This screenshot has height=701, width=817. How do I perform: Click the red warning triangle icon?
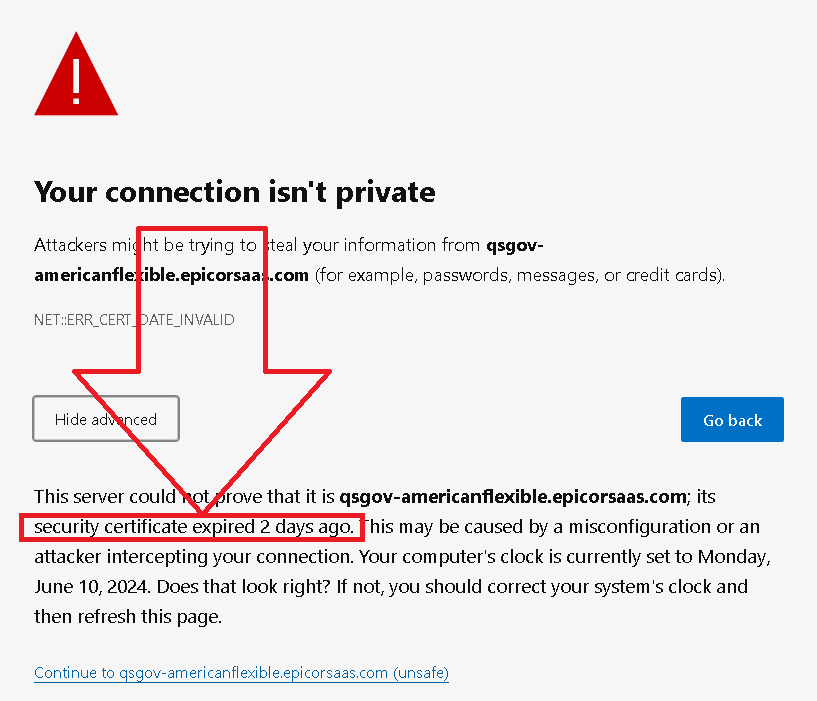point(76,74)
